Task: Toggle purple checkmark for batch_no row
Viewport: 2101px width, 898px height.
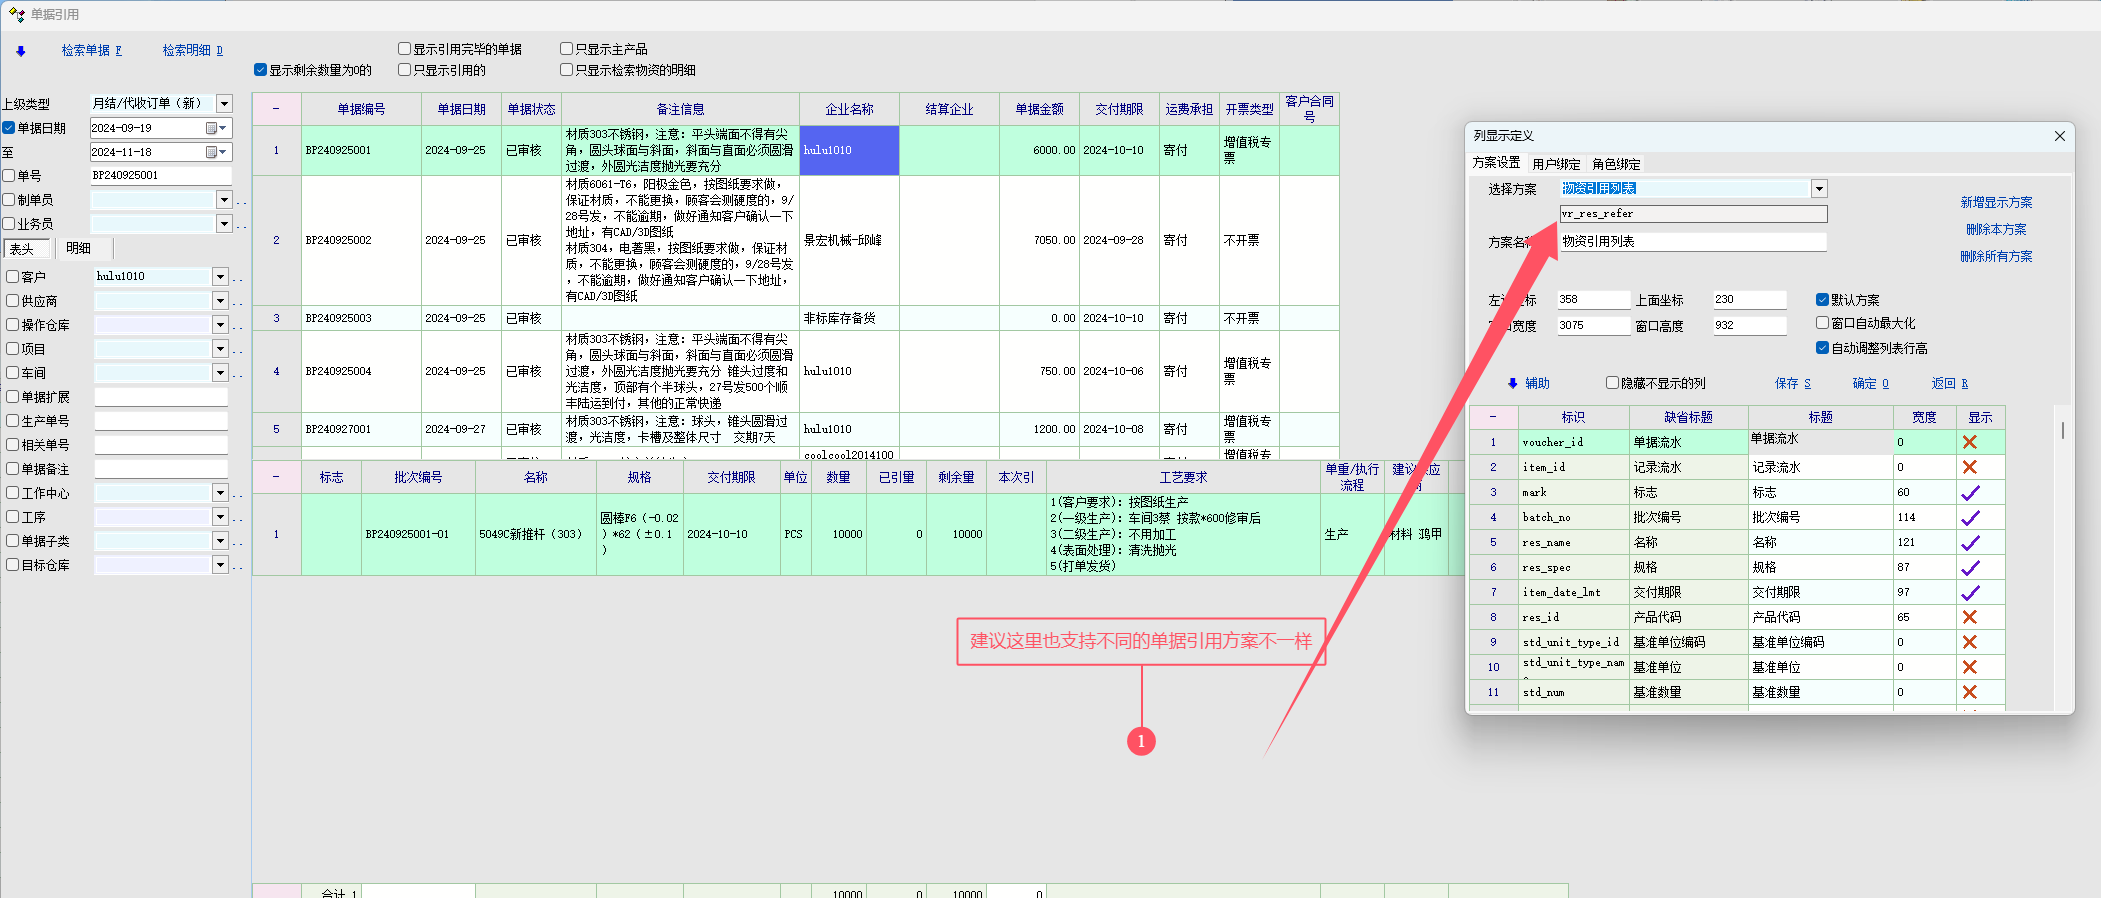Action: tap(1969, 517)
